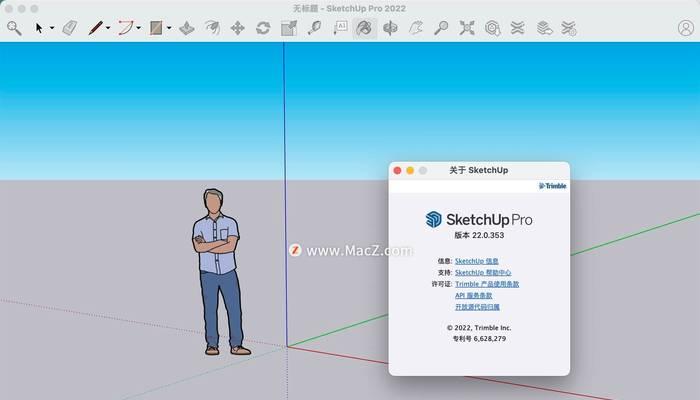Open the Search tool in the toolbar

pos(14,28)
